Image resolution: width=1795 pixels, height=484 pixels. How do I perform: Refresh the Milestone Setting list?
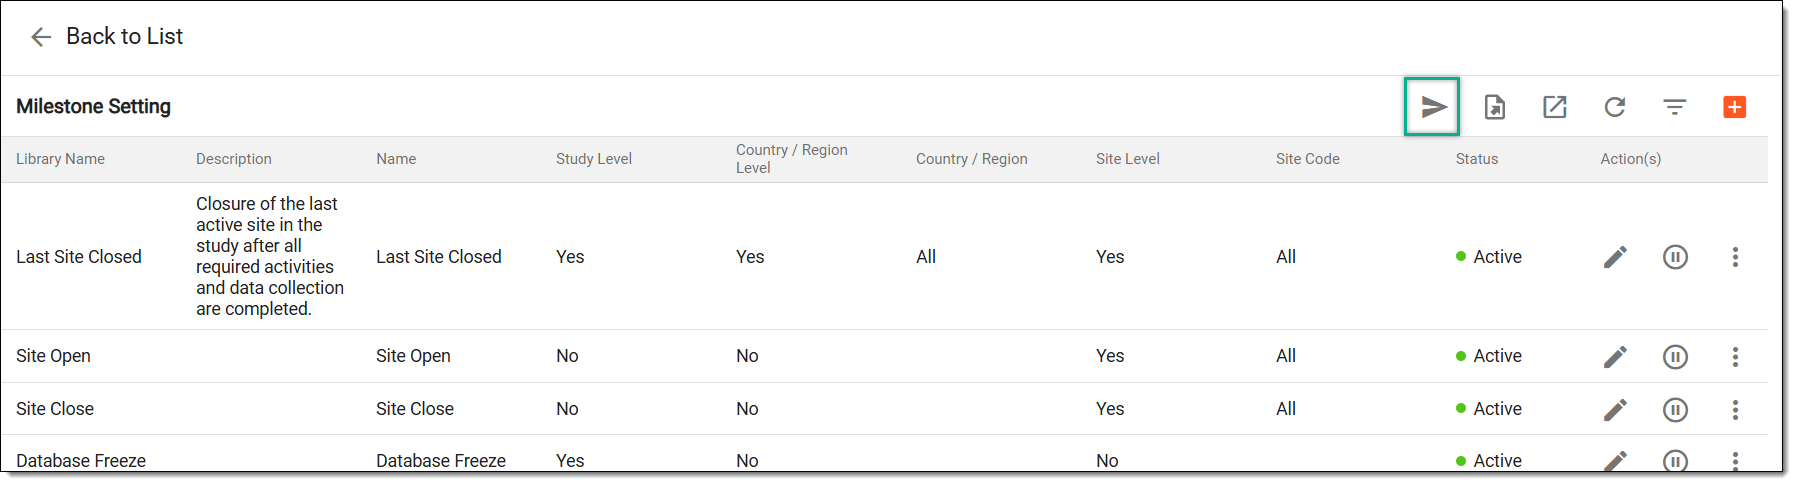(x=1615, y=107)
